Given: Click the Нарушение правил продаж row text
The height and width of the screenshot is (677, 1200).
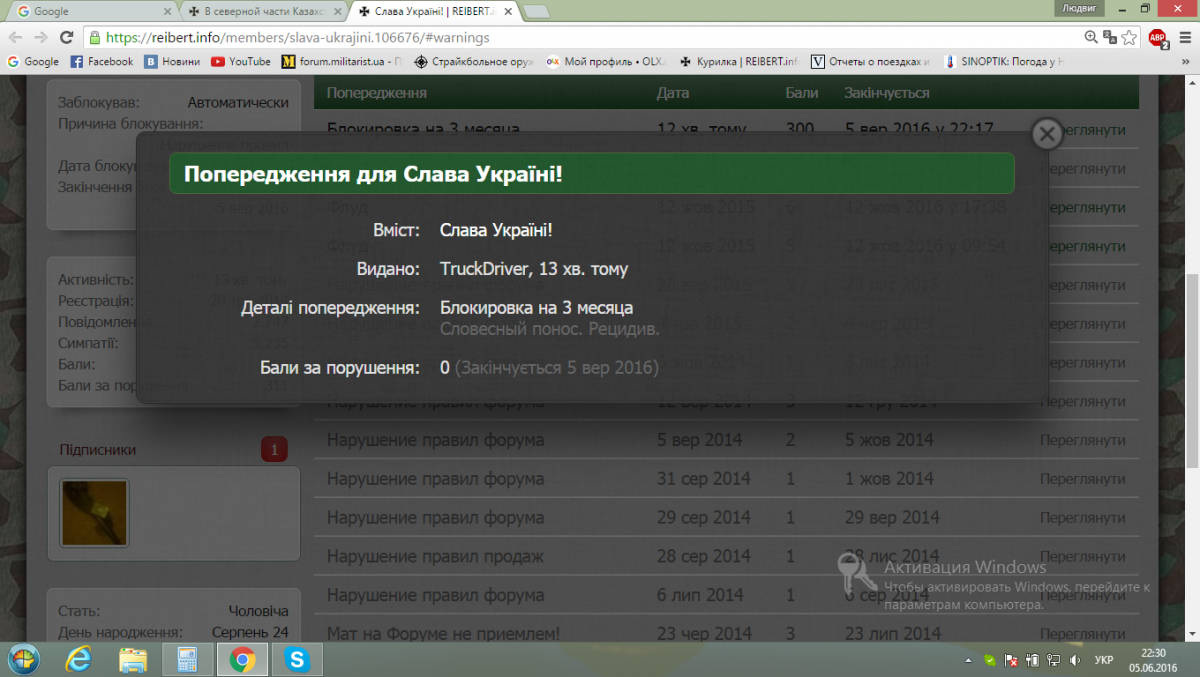Looking at the screenshot, I should [x=436, y=557].
